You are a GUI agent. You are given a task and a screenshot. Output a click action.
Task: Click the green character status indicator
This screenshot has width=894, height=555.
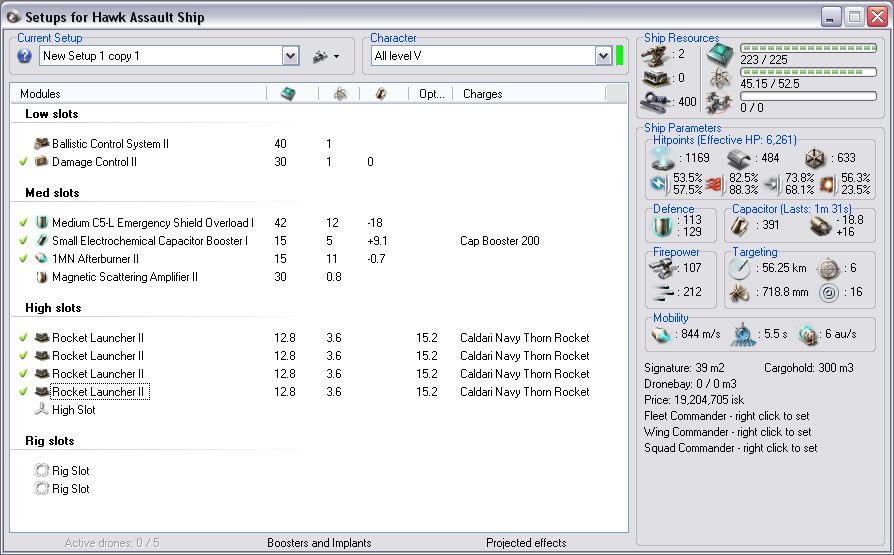pyautogui.click(x=619, y=56)
